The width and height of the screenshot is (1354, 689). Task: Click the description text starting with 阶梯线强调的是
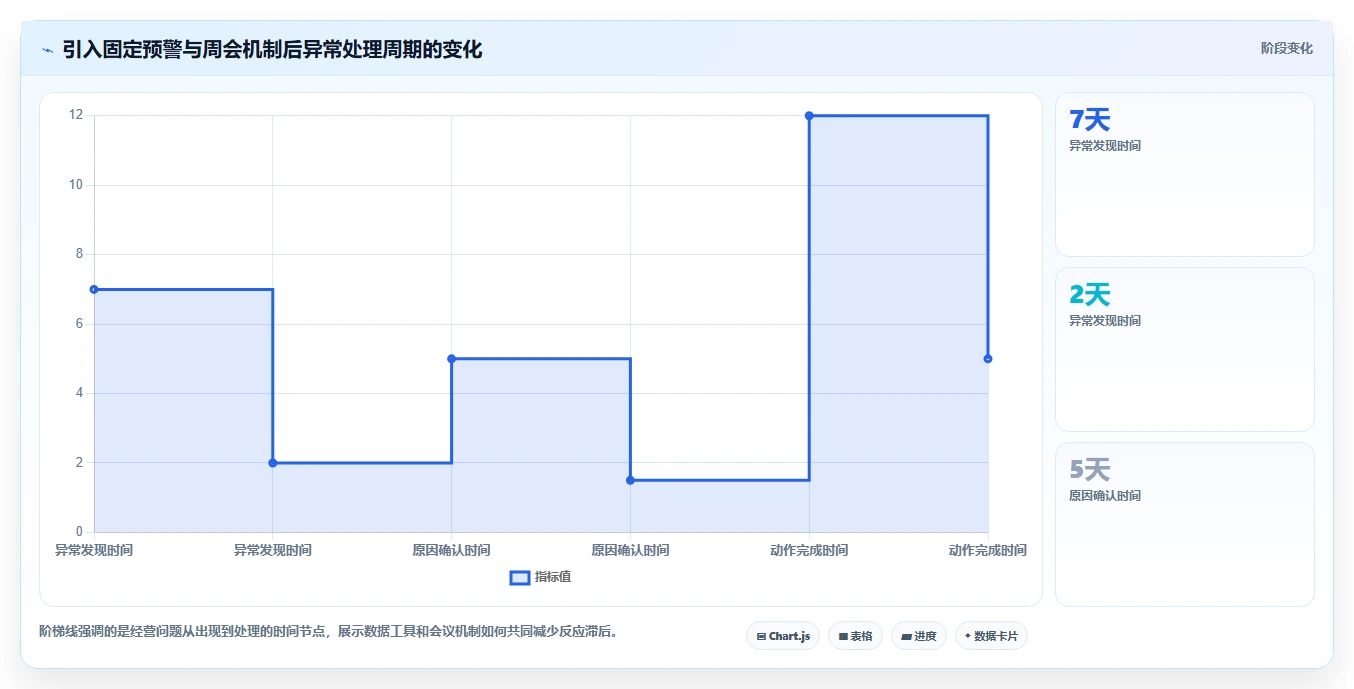[x=328, y=632]
